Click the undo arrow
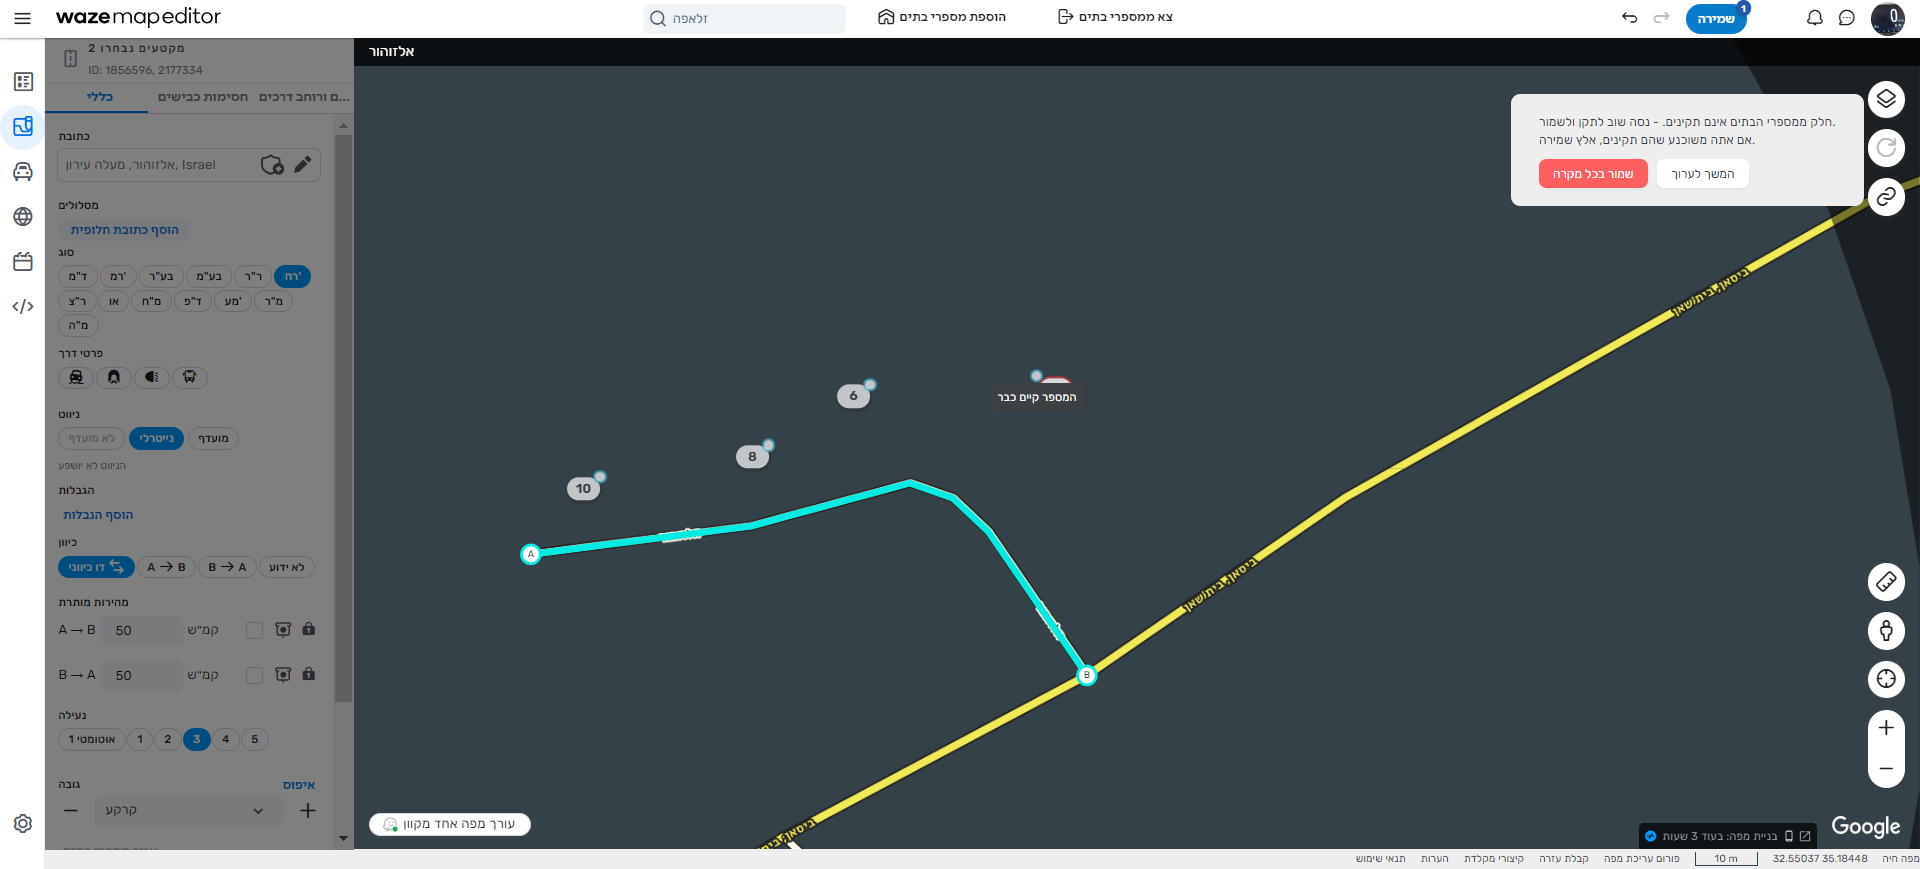1920x869 pixels. (1629, 18)
